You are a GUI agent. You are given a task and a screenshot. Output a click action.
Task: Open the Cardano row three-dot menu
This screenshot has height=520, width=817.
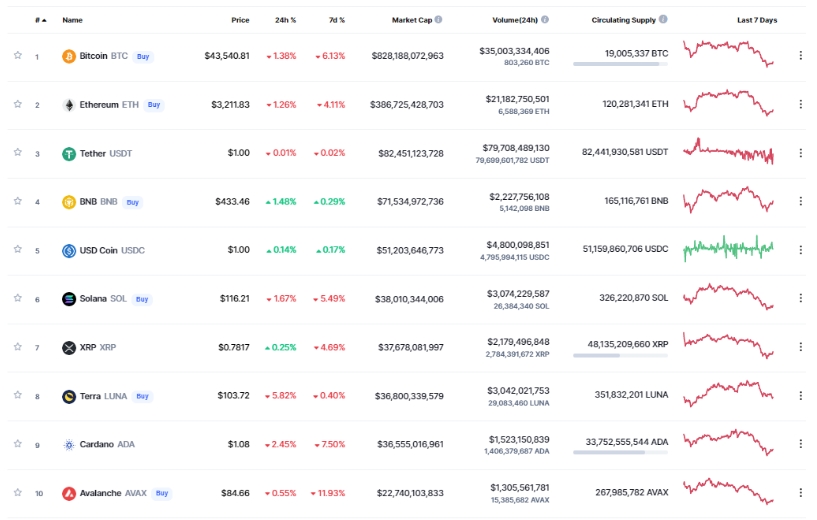pyautogui.click(x=800, y=444)
